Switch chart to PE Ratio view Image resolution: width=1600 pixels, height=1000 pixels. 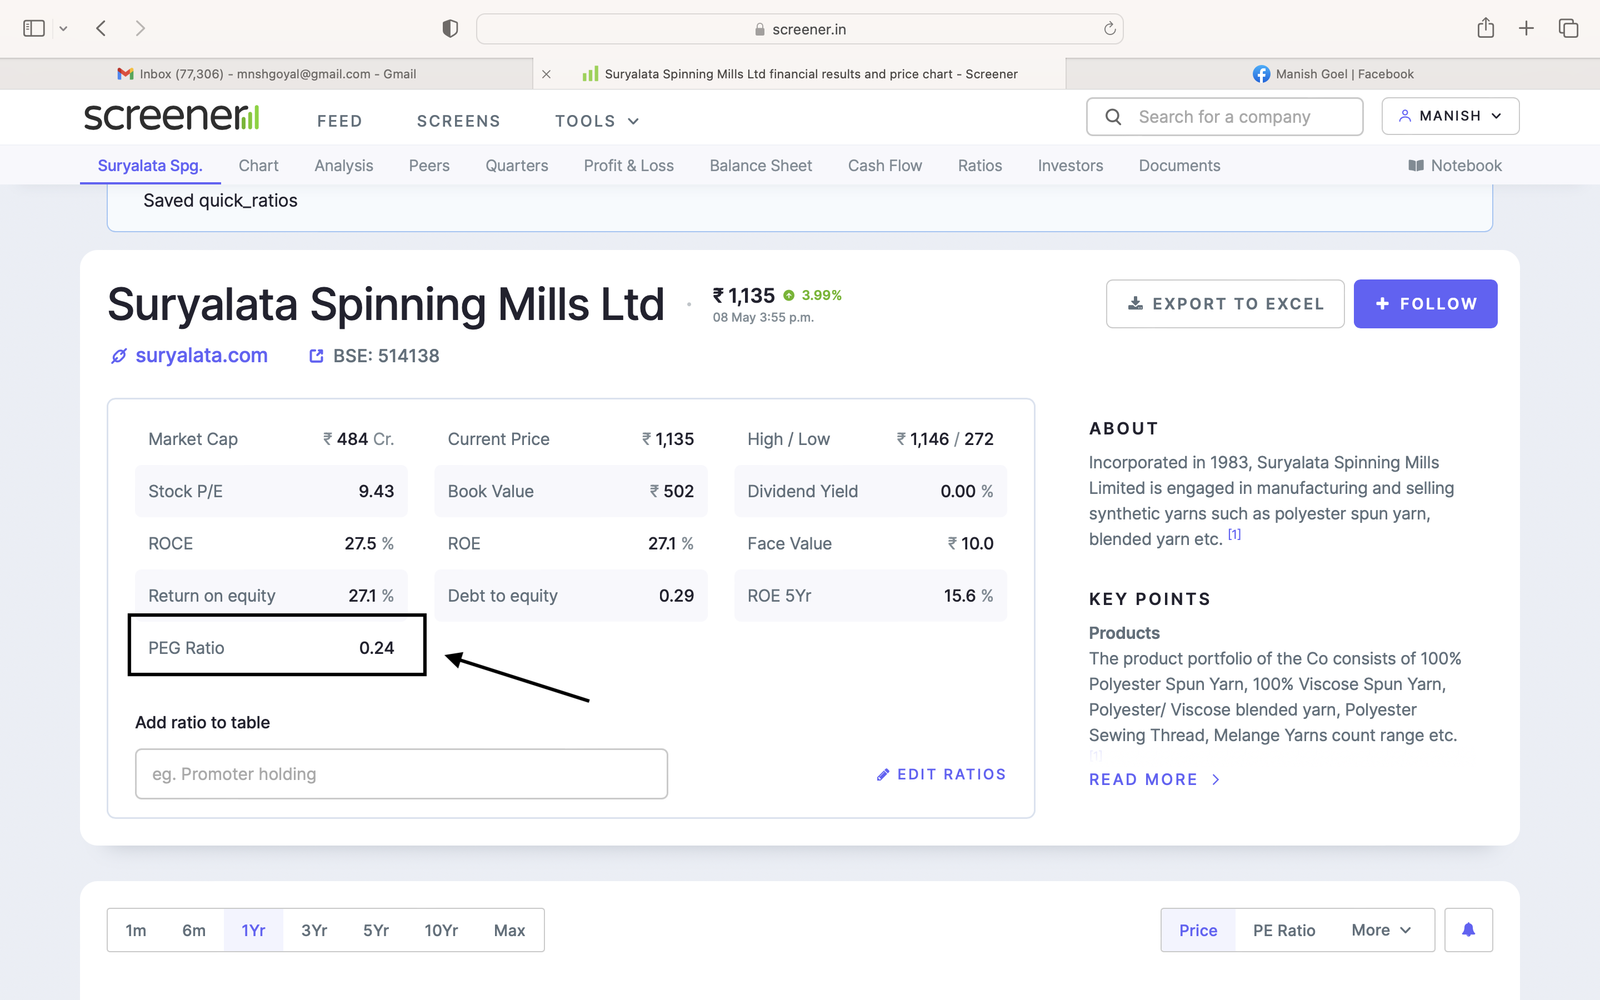(x=1284, y=930)
